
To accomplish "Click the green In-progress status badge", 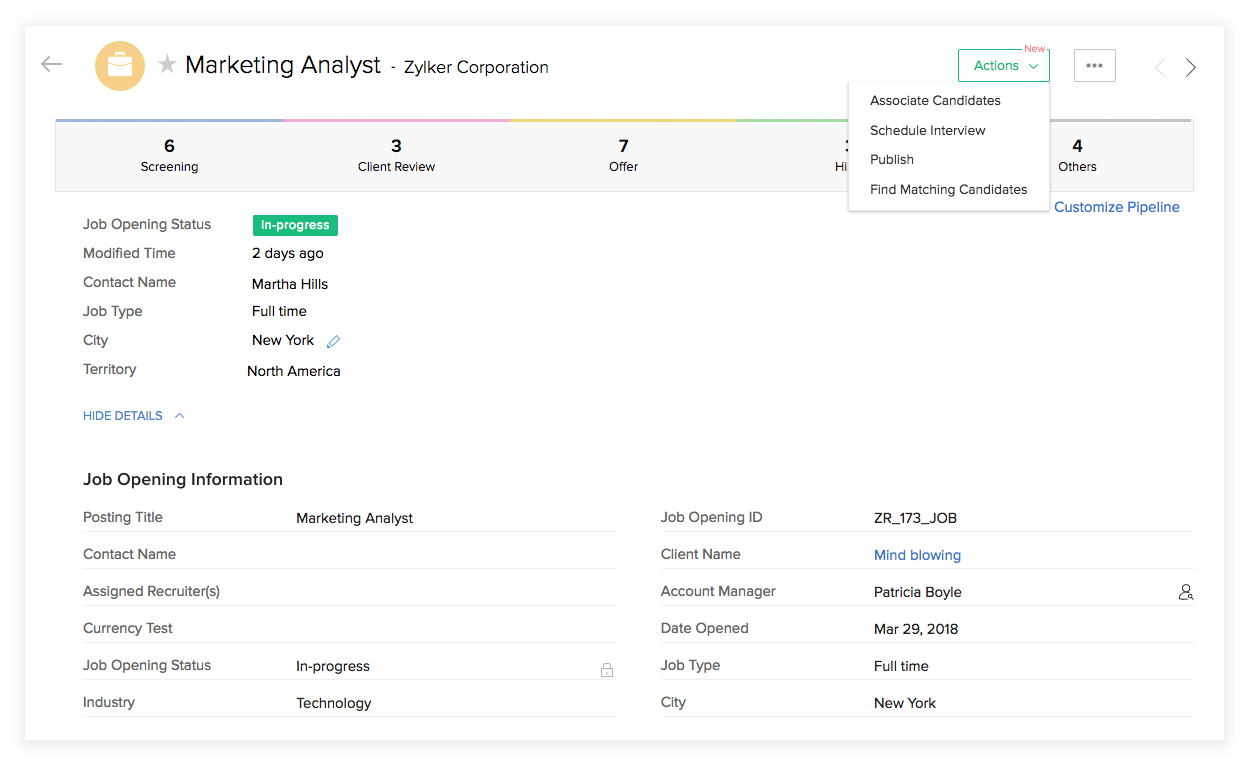I will click(x=295, y=225).
